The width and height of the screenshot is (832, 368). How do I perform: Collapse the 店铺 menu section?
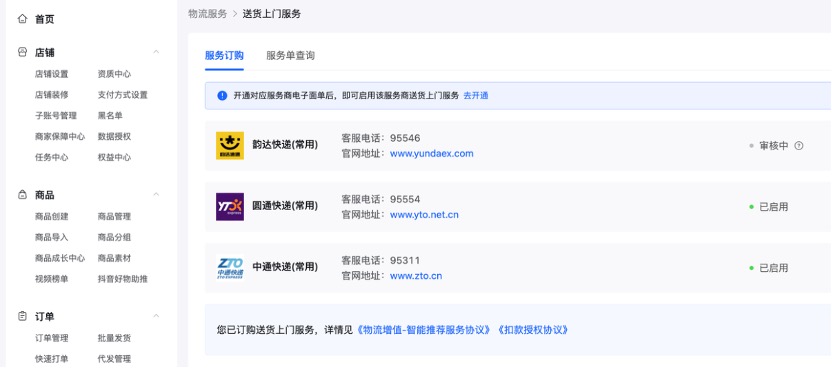click(x=156, y=52)
